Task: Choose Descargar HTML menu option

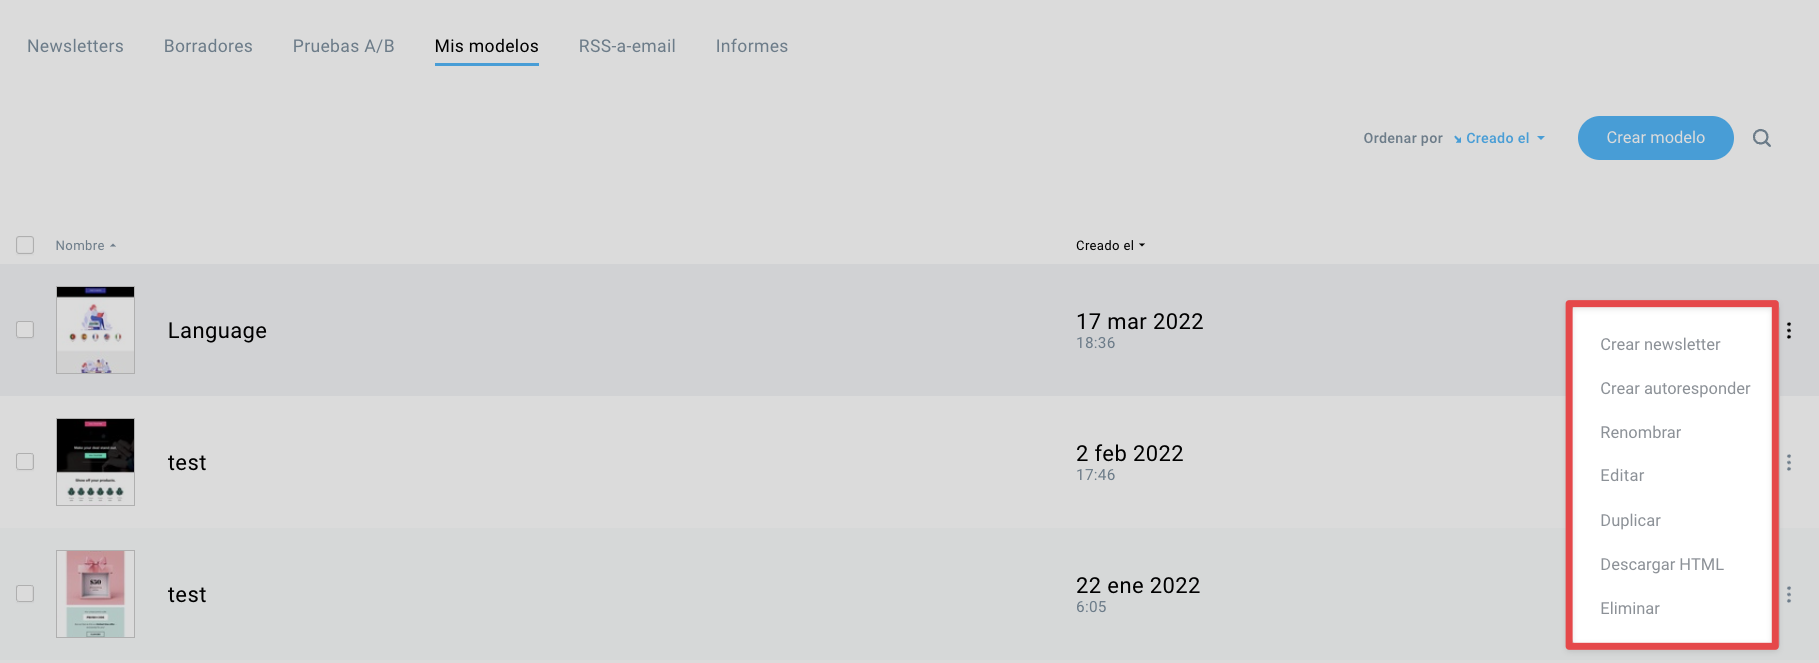Action: 1661,564
